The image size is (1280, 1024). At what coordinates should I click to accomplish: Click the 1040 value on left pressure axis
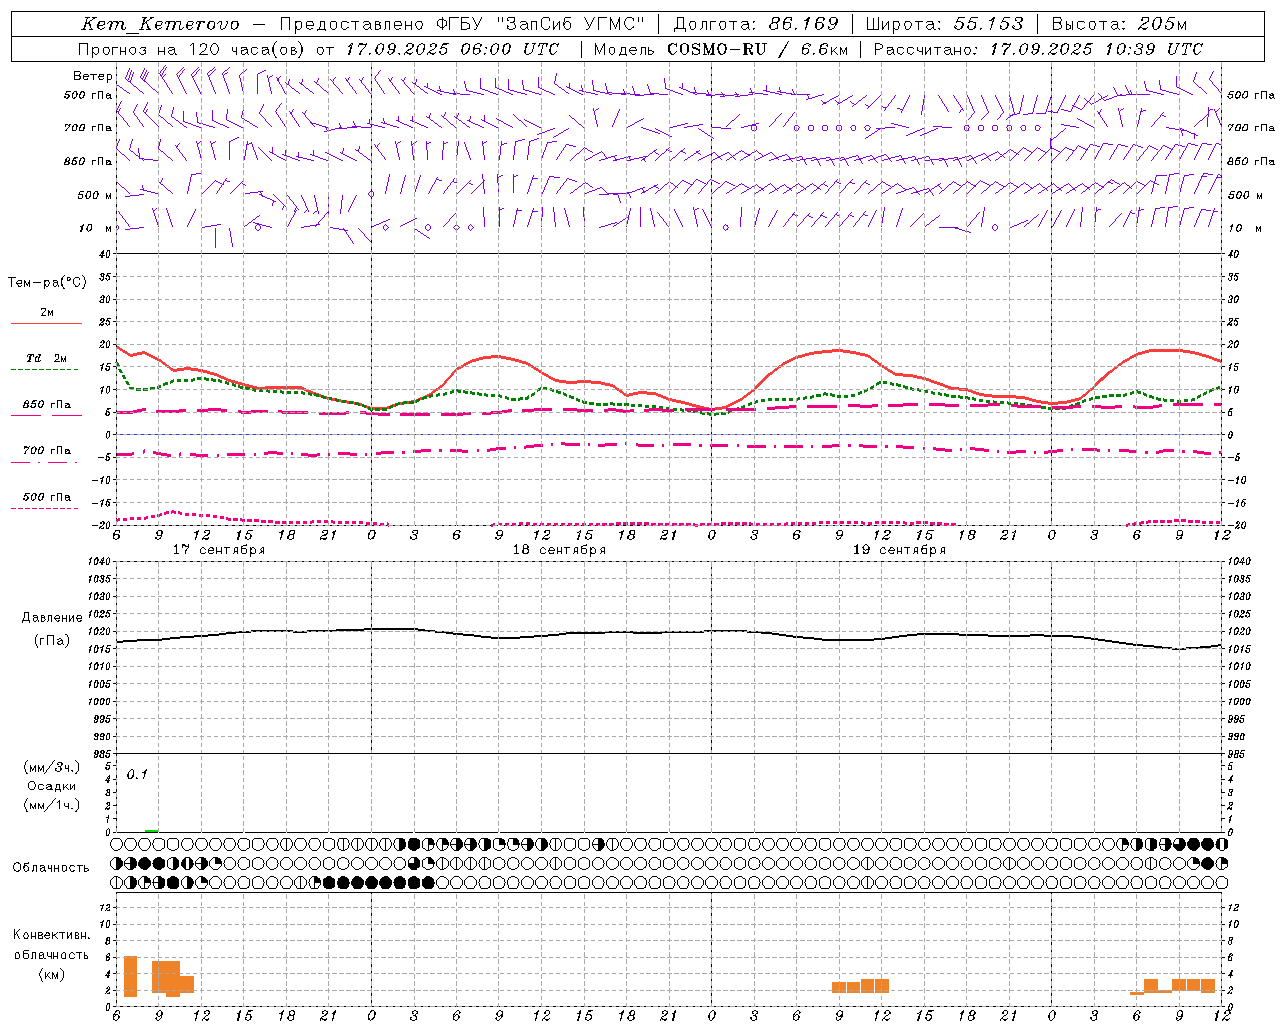click(100, 562)
